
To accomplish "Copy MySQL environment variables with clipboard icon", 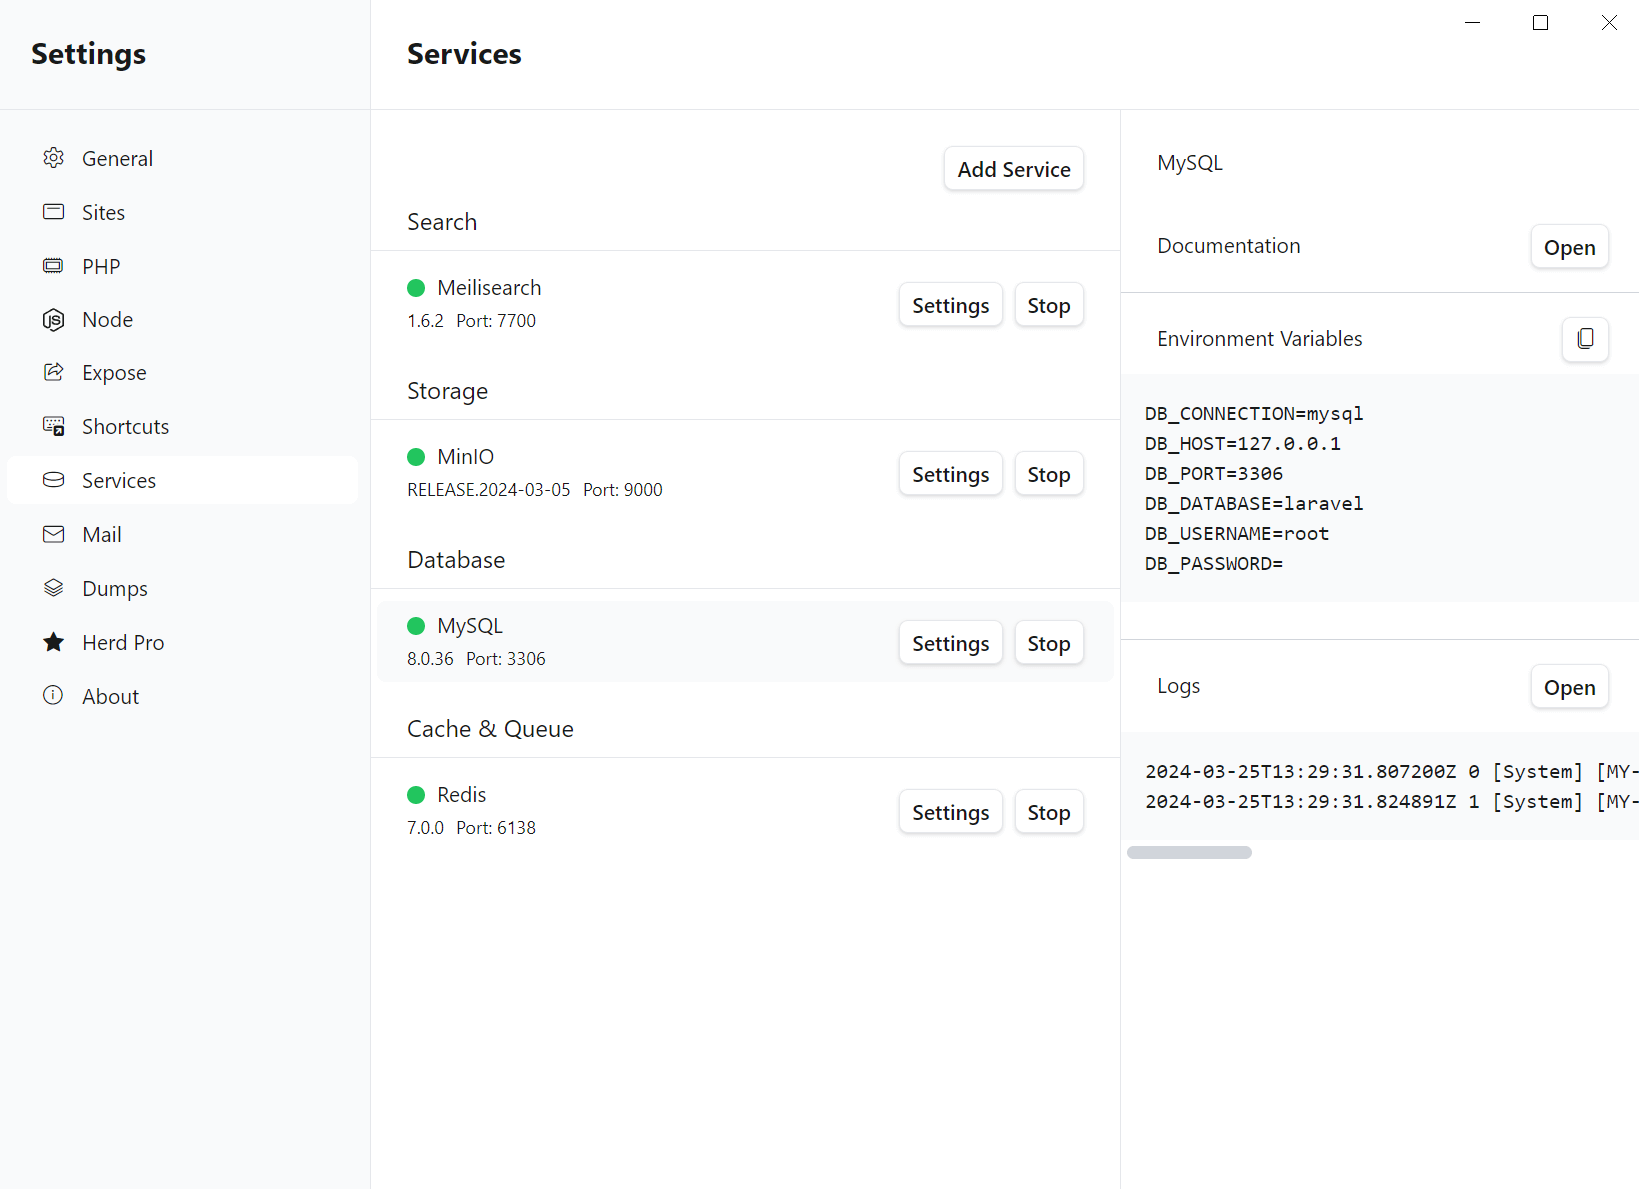I will pos(1585,339).
